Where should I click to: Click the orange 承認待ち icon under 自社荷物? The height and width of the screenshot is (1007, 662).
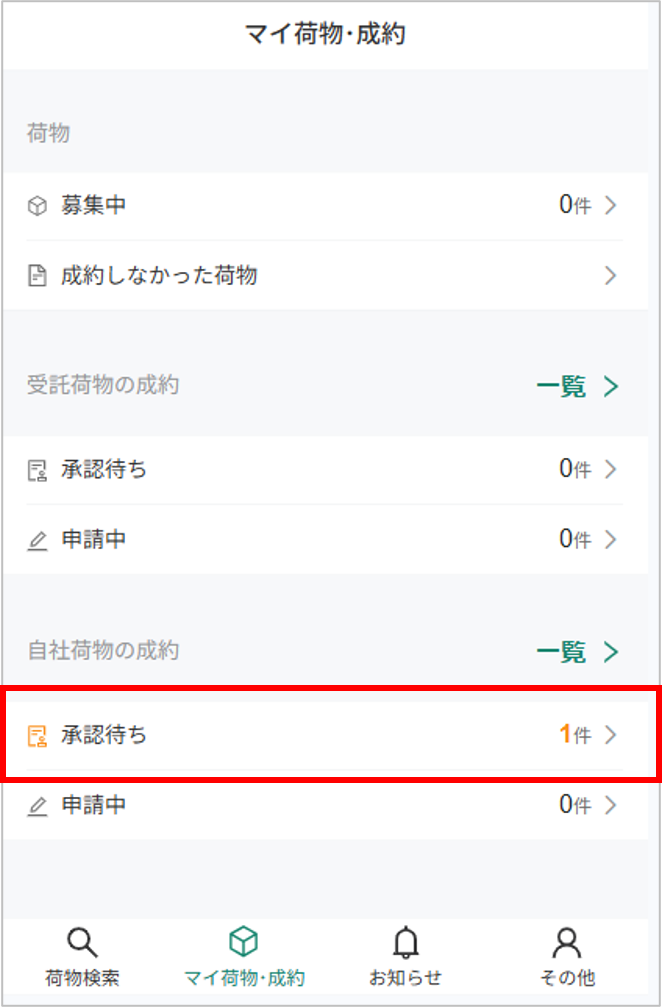coord(37,736)
